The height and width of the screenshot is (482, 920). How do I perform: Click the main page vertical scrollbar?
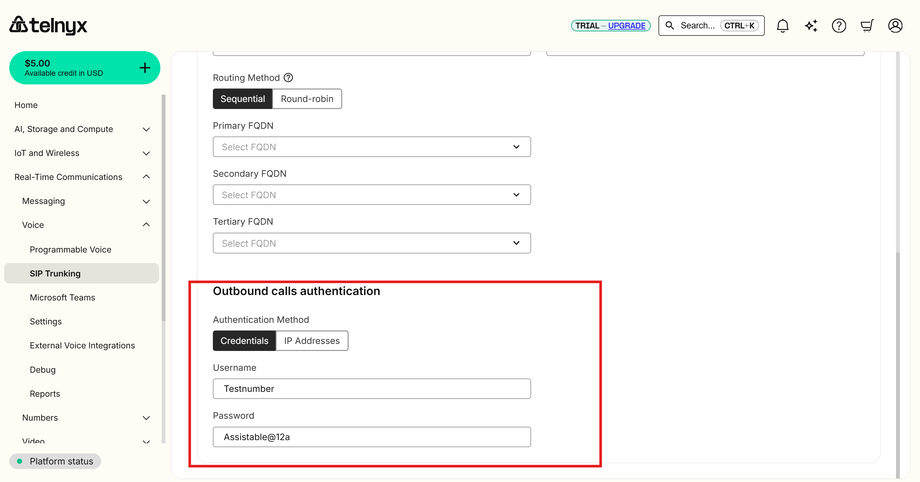(x=898, y=364)
